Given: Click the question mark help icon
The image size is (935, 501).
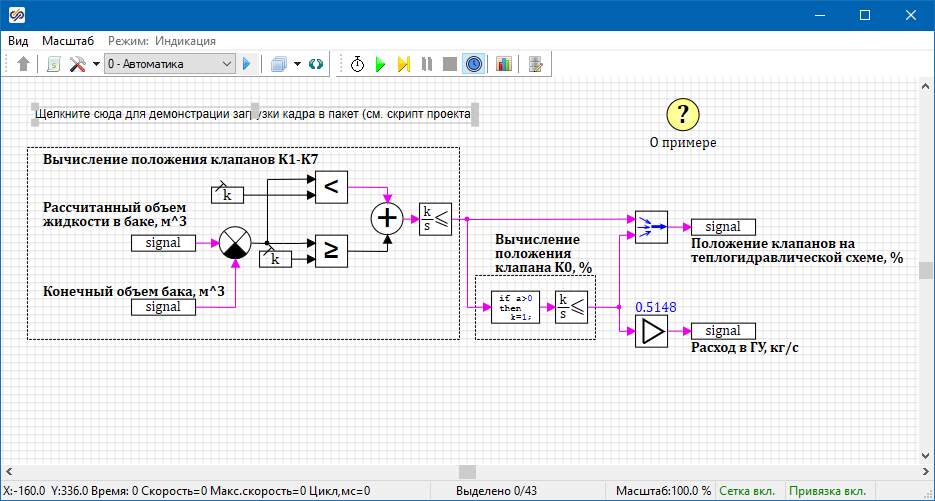Looking at the screenshot, I should point(682,115).
